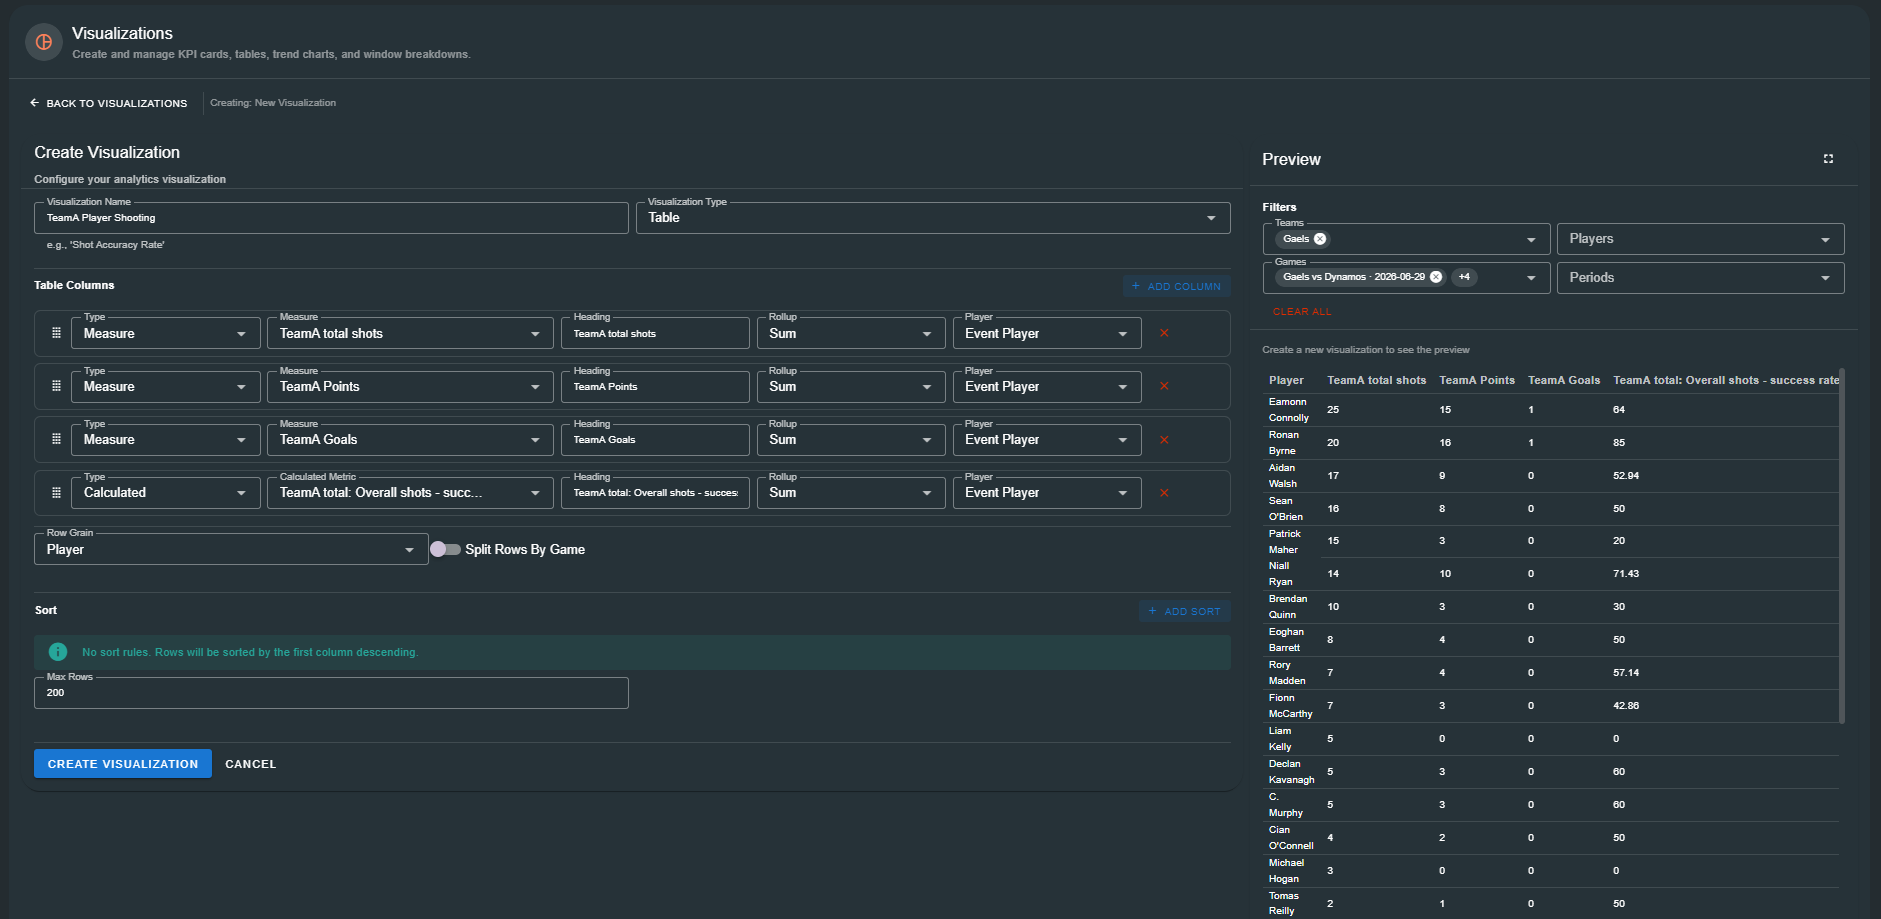This screenshot has height=919, width=1881.
Task: Click the Player column header in preview
Action: pyautogui.click(x=1286, y=380)
